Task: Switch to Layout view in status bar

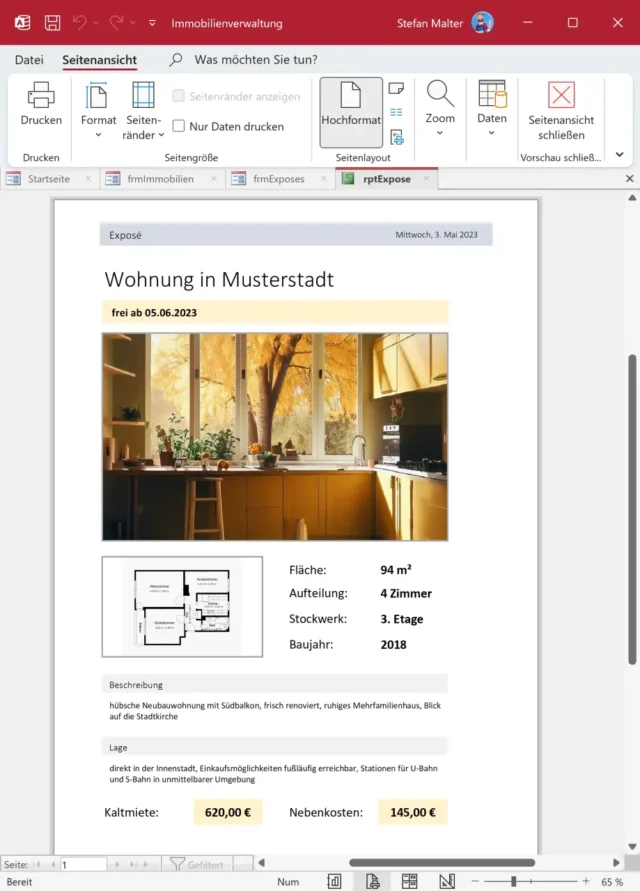Action: (x=409, y=881)
